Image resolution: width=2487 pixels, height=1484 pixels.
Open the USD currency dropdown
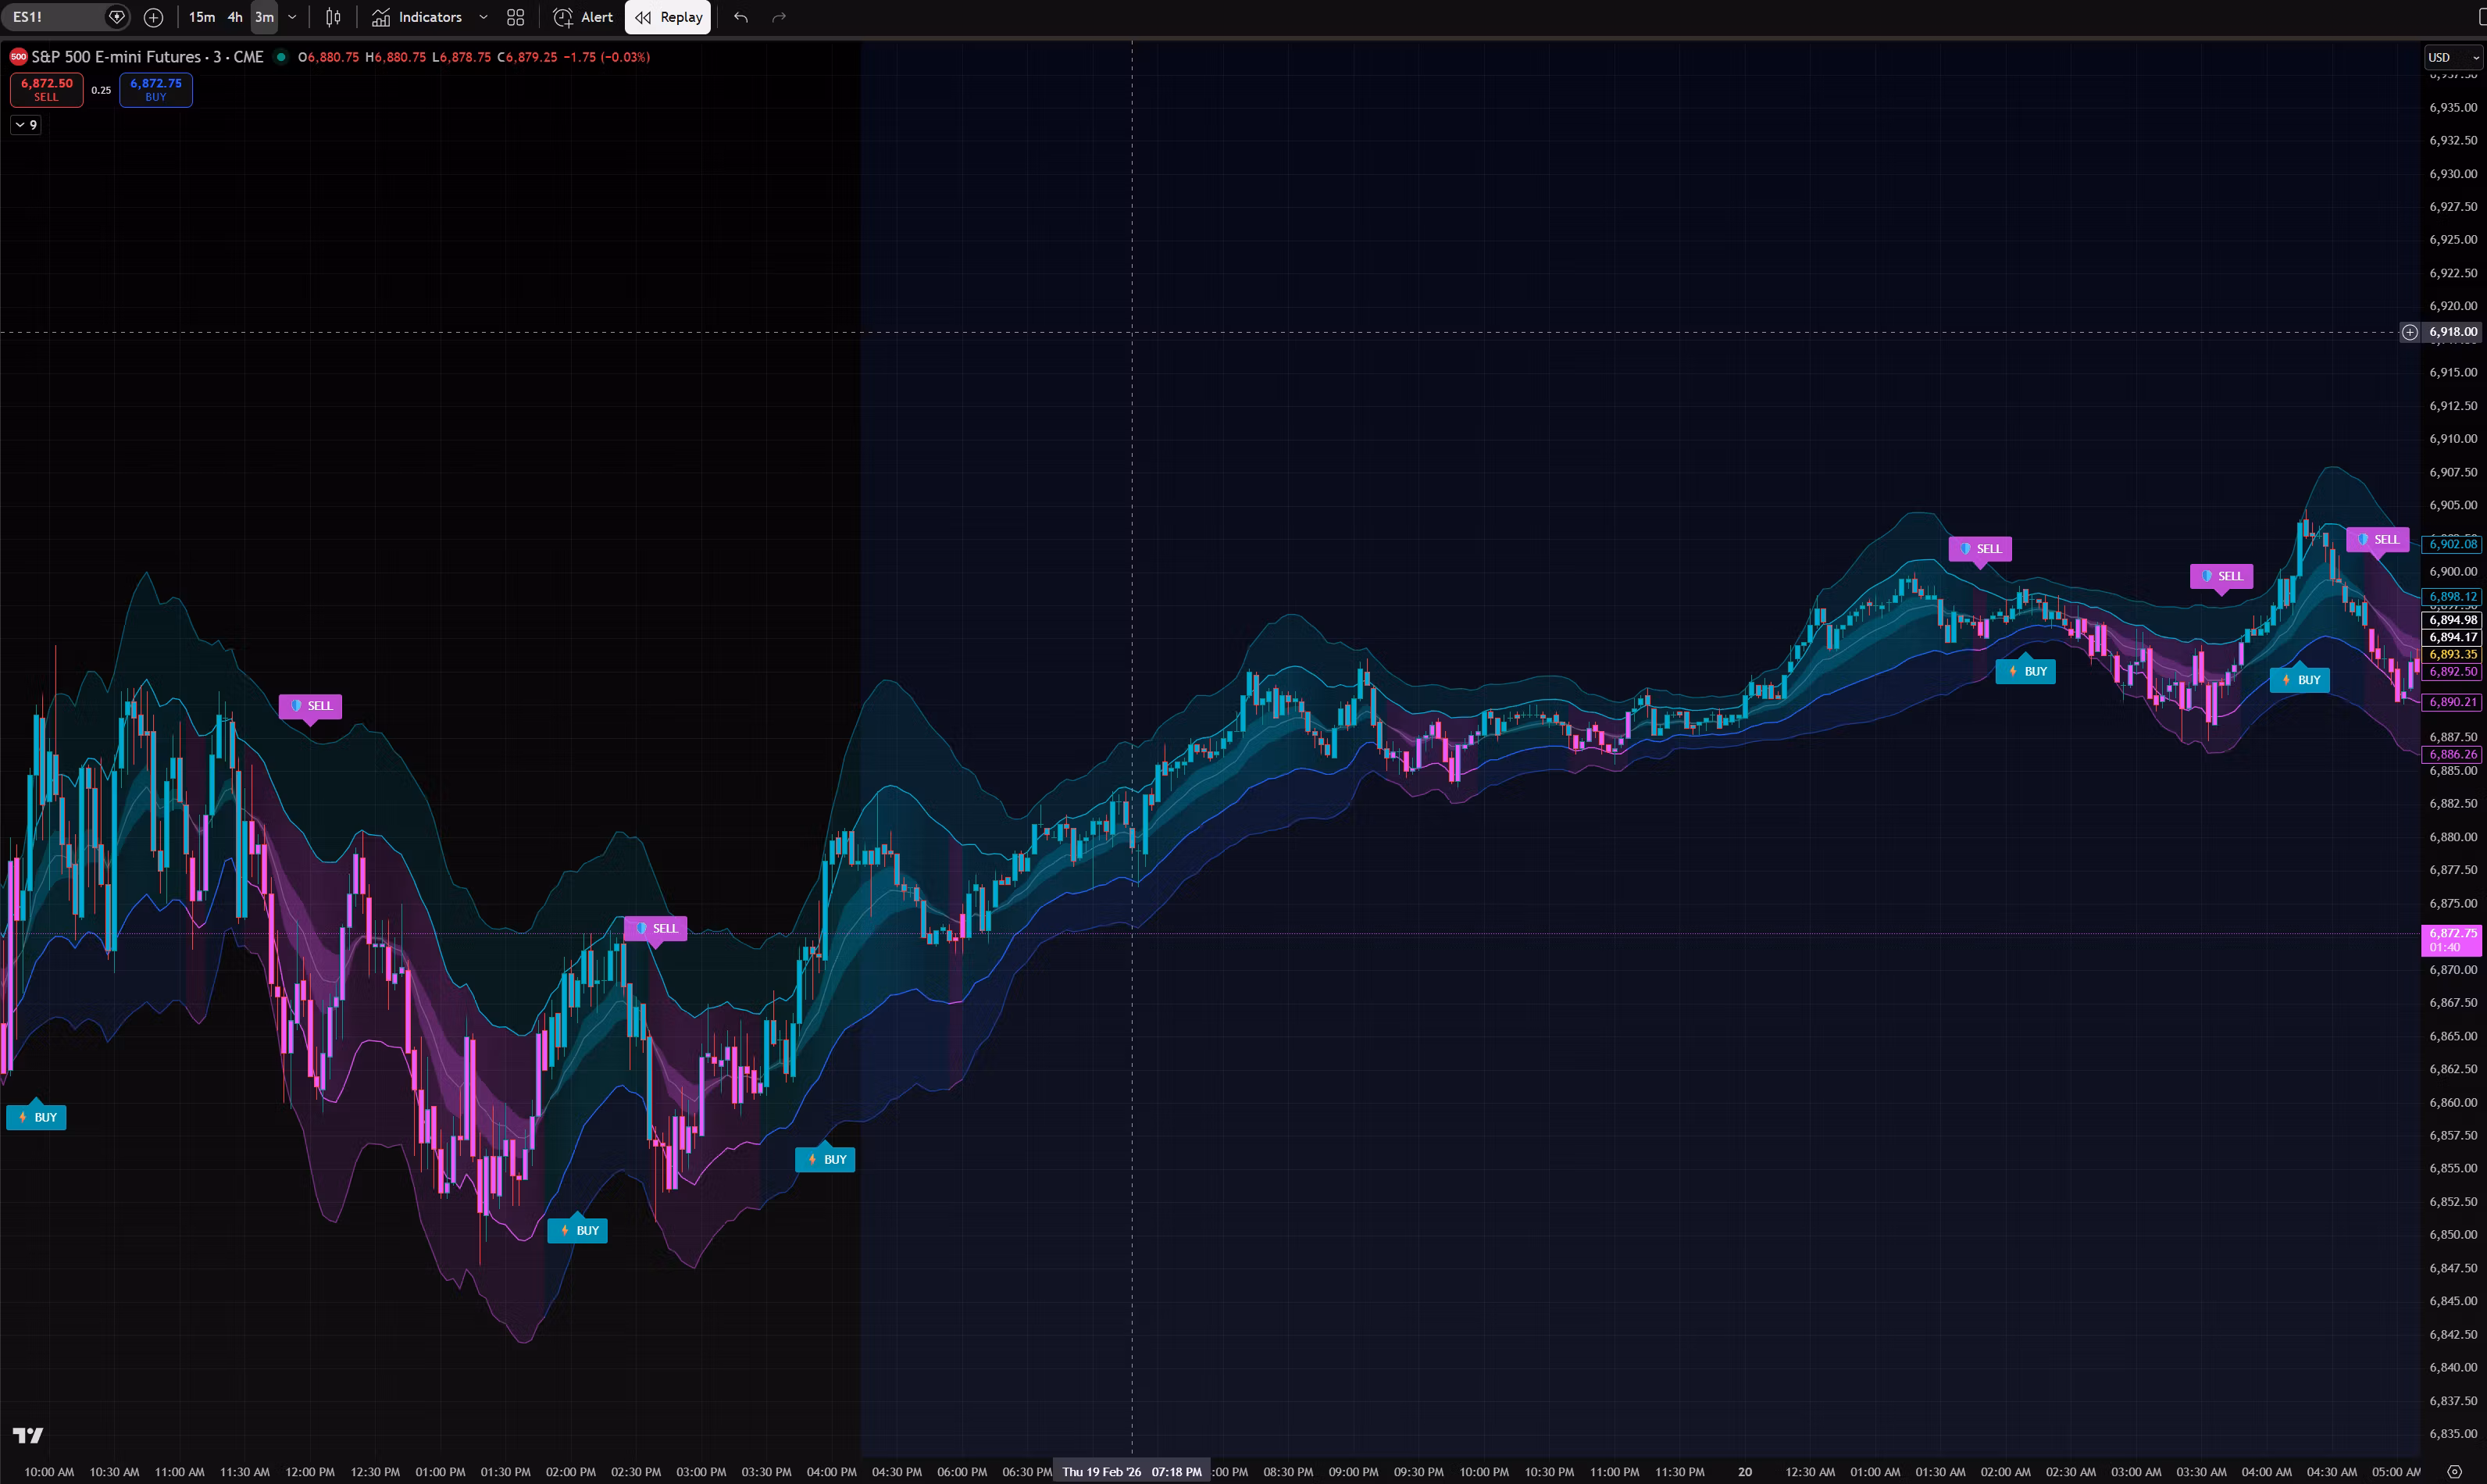[x=2453, y=57]
